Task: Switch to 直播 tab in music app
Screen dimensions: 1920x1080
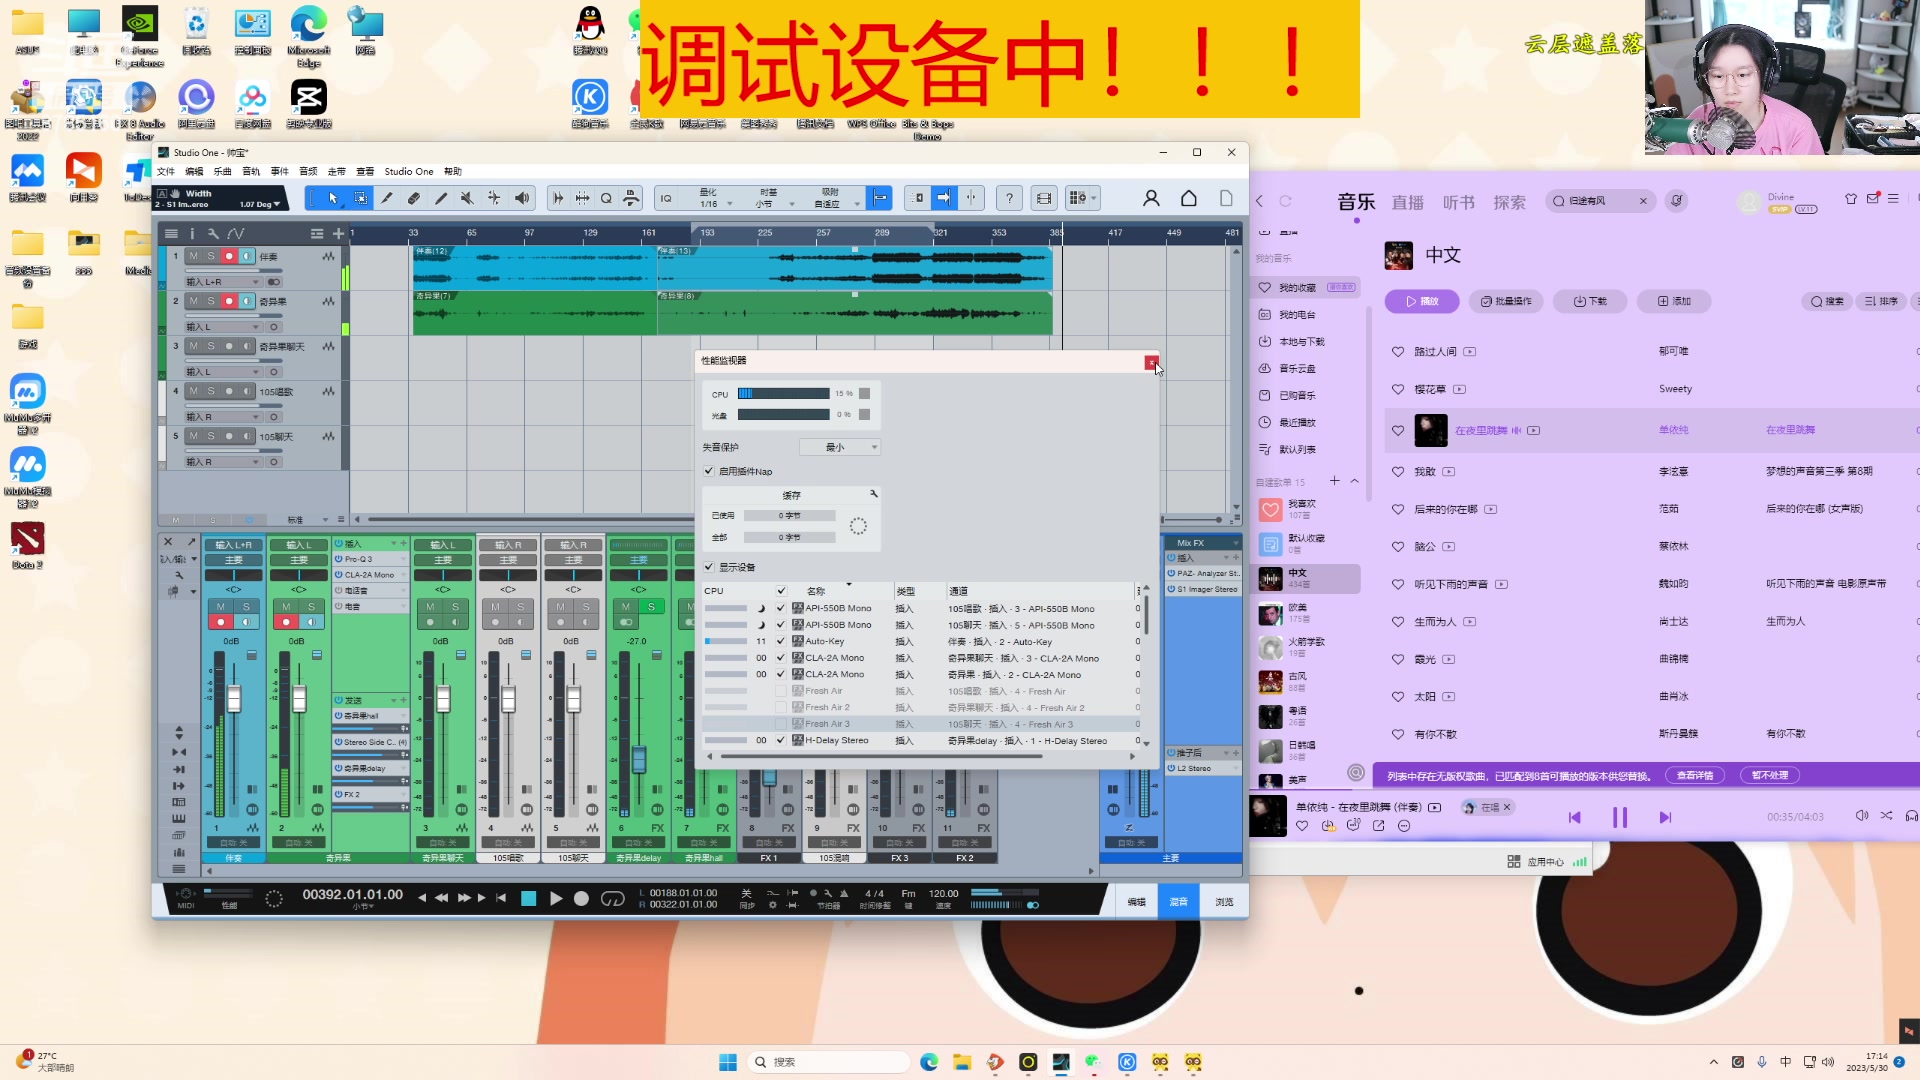Action: click(1407, 203)
